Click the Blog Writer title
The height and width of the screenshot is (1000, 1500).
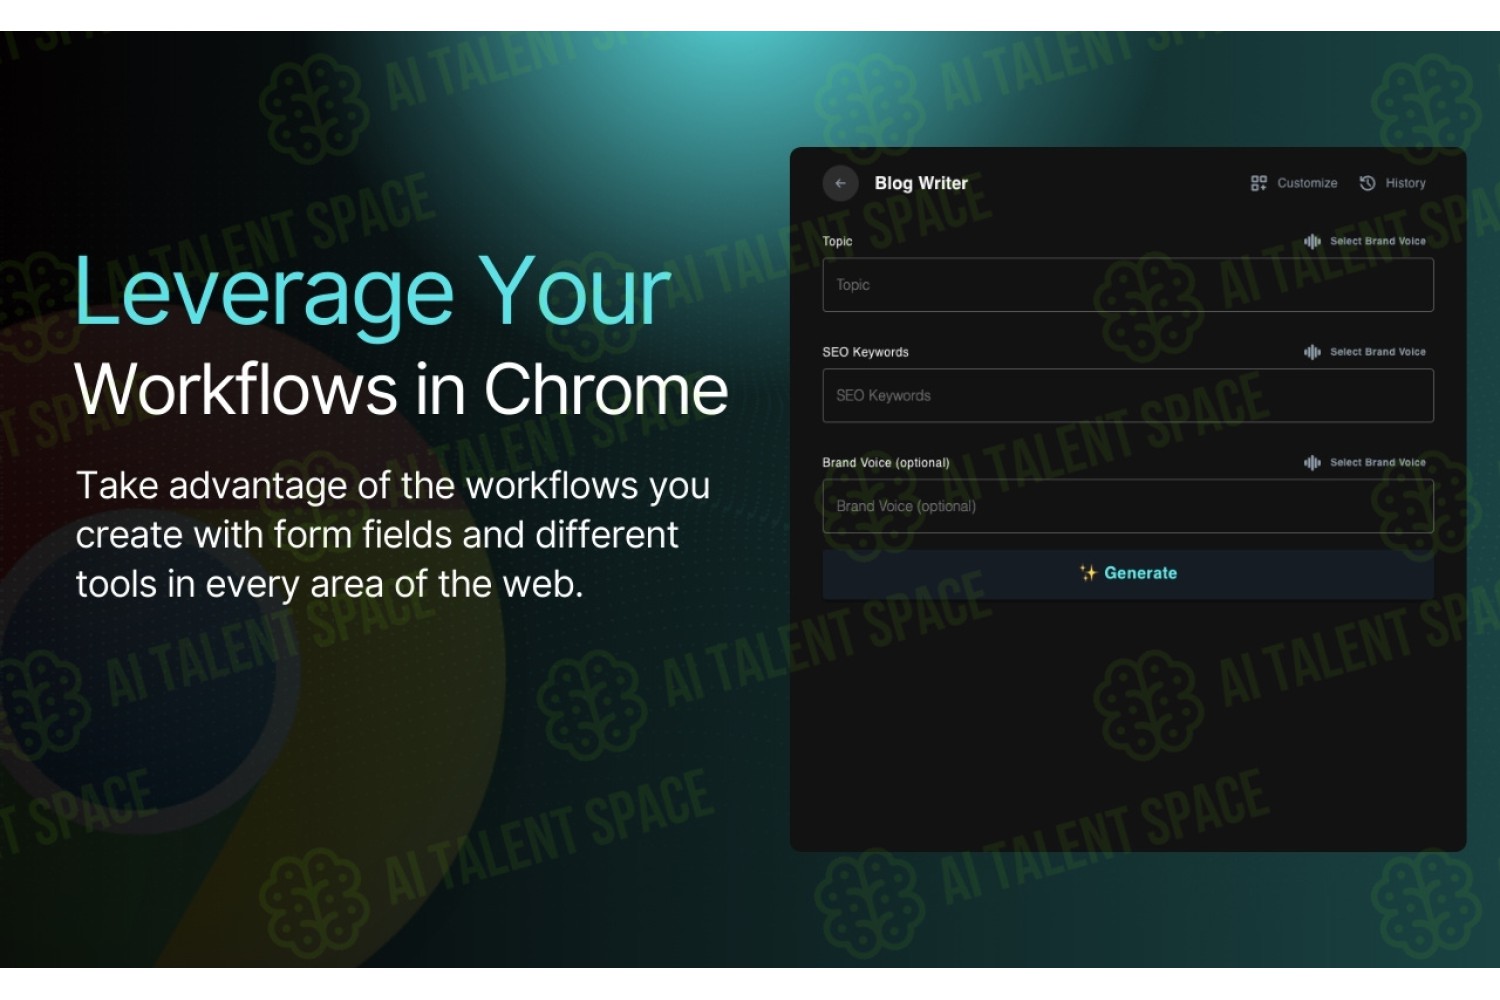point(921,183)
